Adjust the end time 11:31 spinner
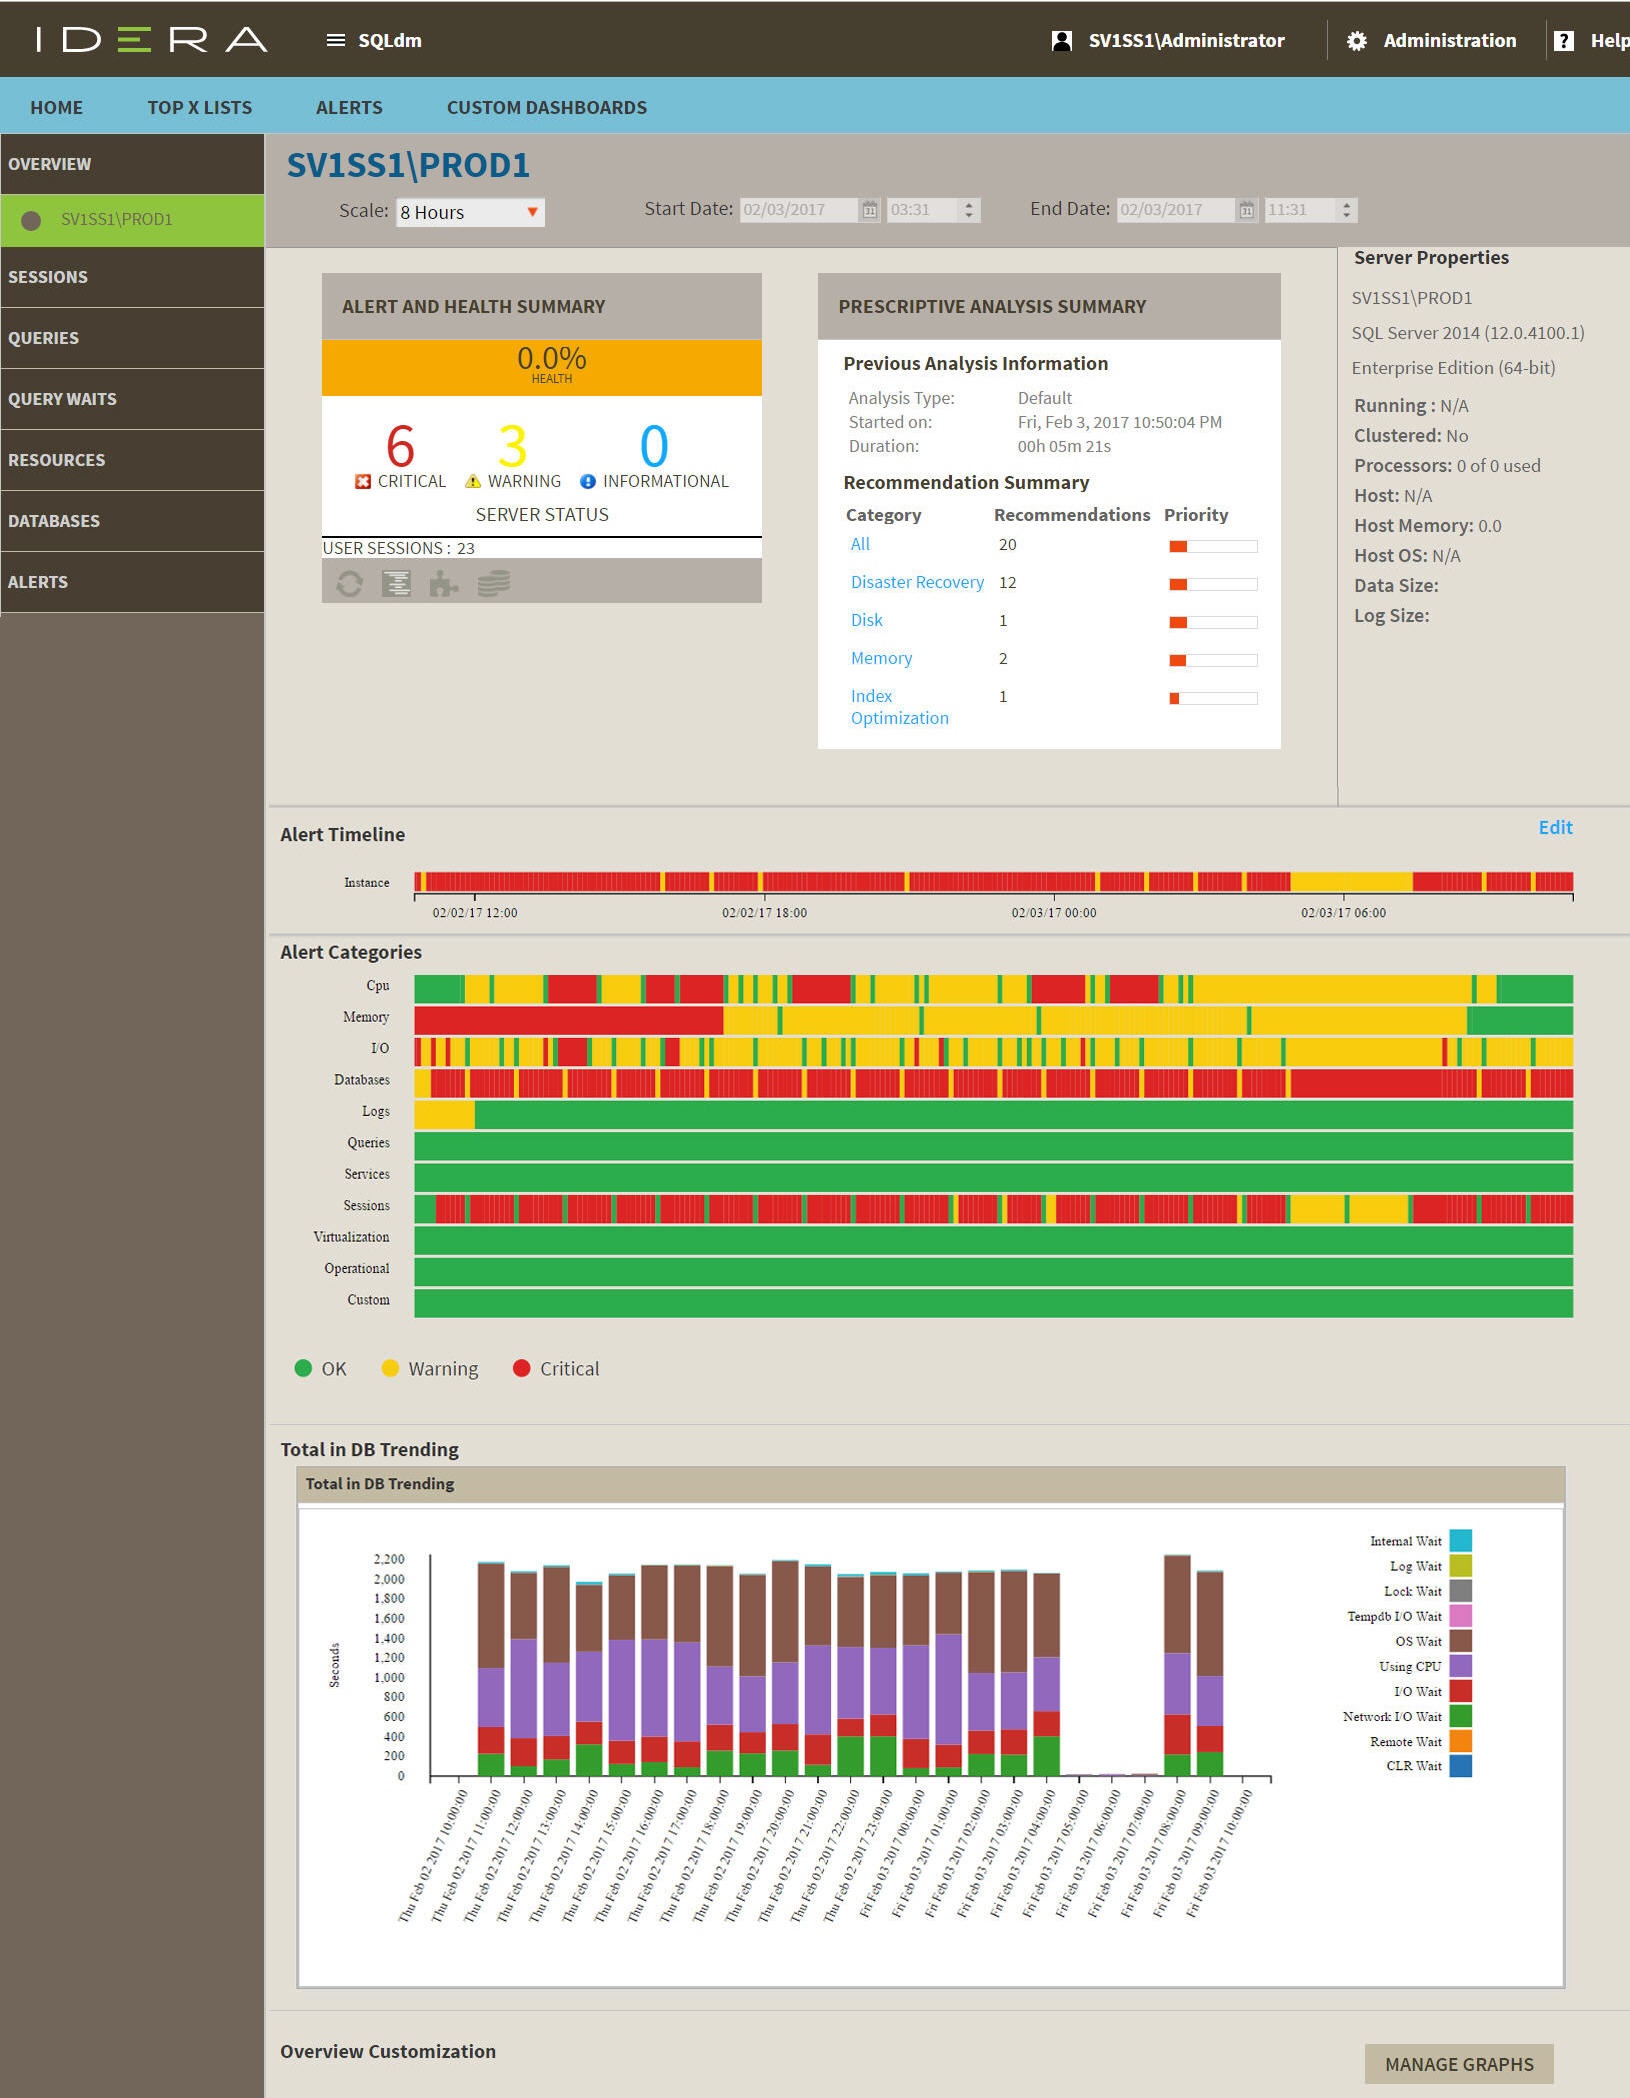Screen dimensions: 1630x2098 coord(1346,210)
